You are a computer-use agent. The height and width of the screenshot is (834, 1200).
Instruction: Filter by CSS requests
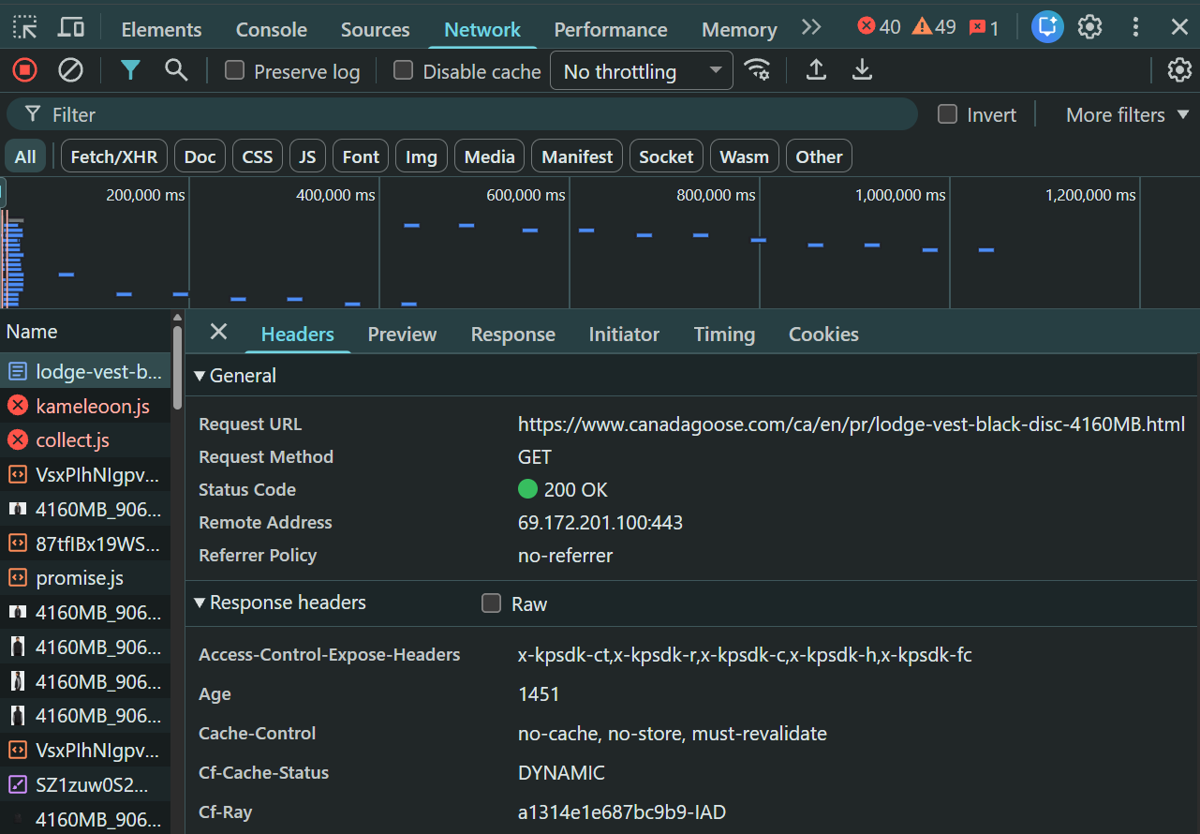257,157
